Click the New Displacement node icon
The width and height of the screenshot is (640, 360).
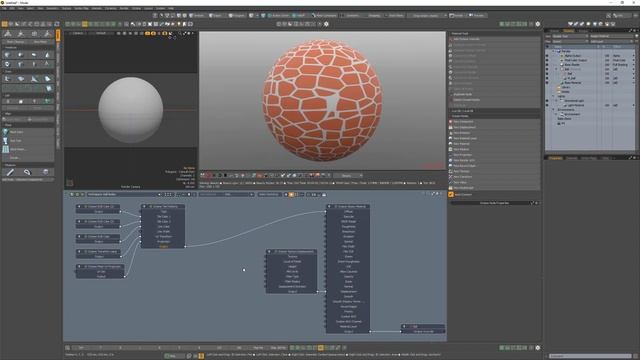(451, 127)
